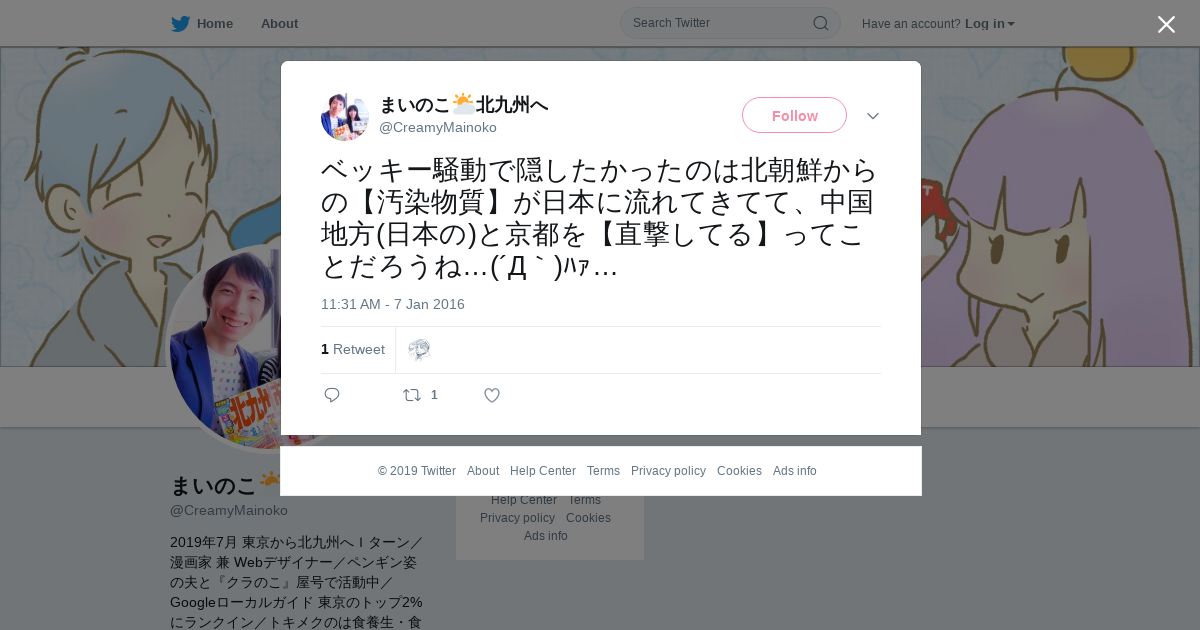Close the tweet overlay with the X icon
Viewport: 1200px width, 630px height.
coord(1166,24)
